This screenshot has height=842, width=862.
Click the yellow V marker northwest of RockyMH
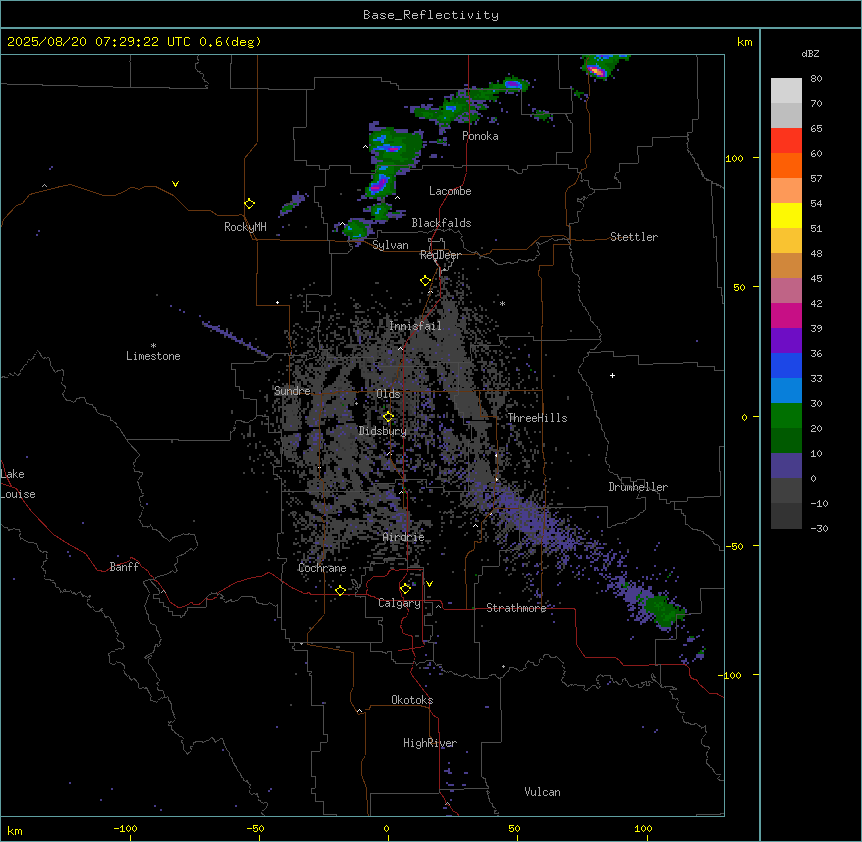(175, 184)
